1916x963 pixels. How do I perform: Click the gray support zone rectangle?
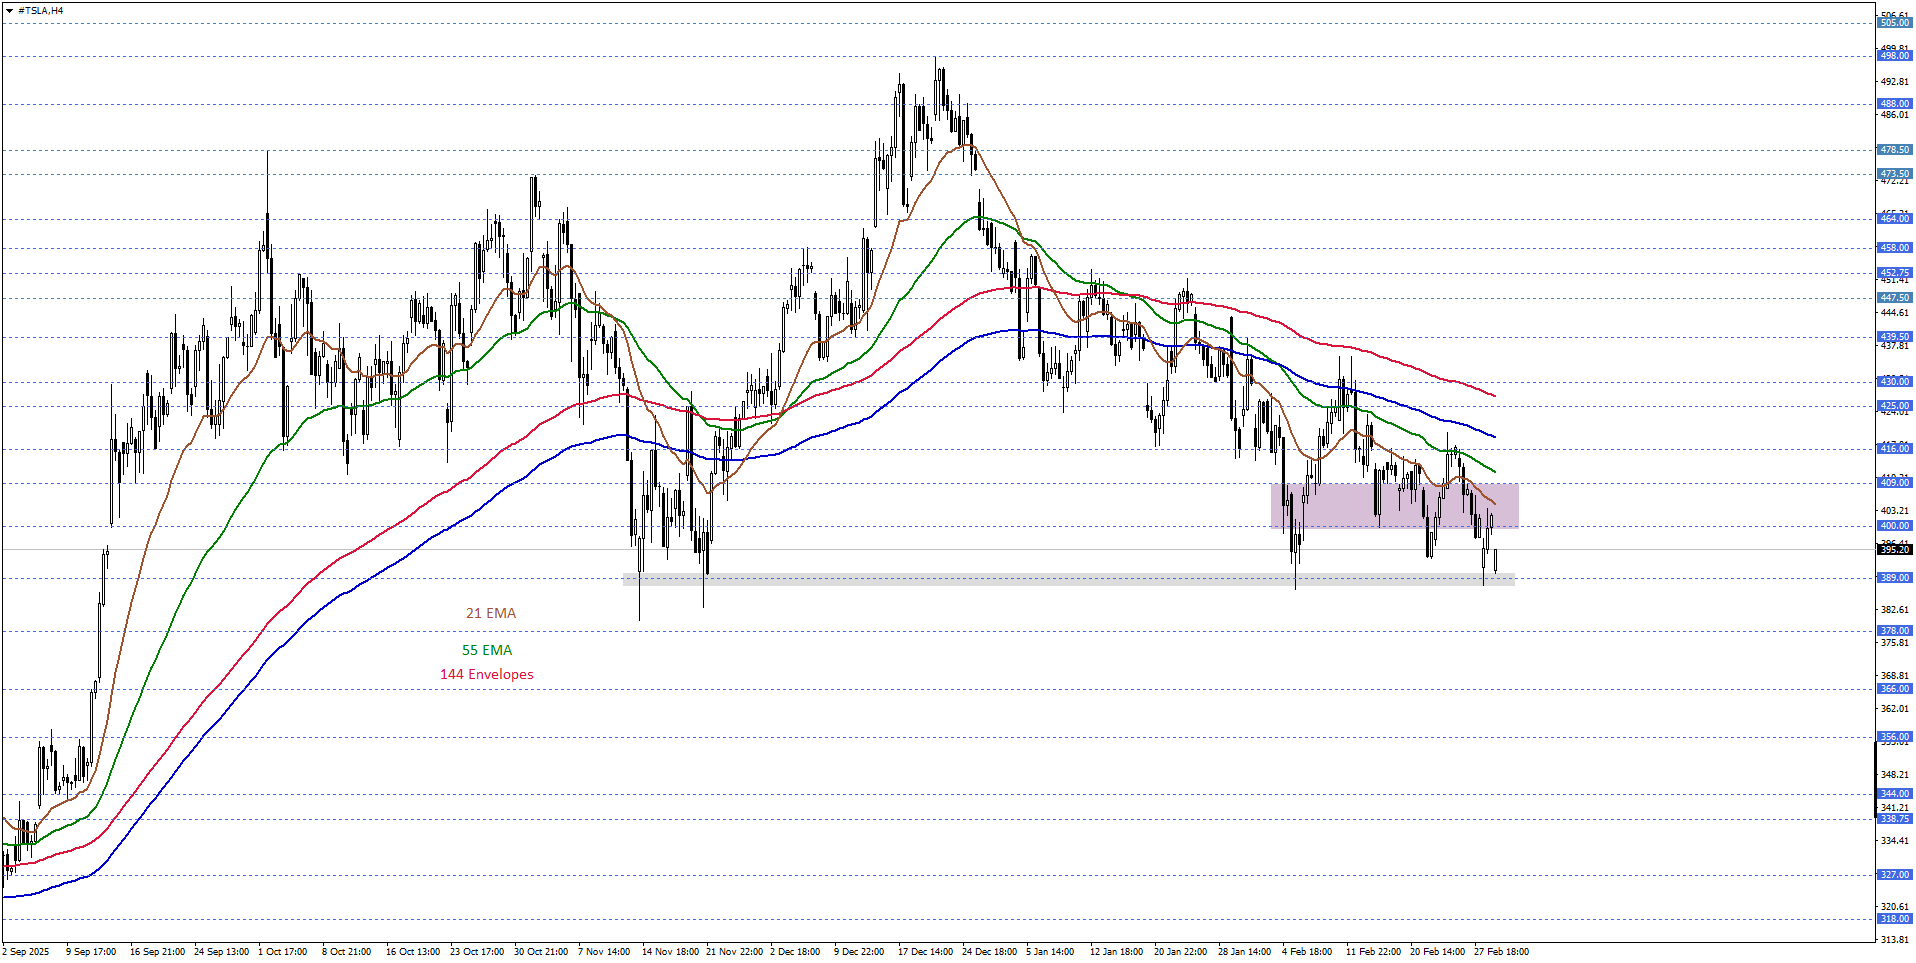[1067, 579]
